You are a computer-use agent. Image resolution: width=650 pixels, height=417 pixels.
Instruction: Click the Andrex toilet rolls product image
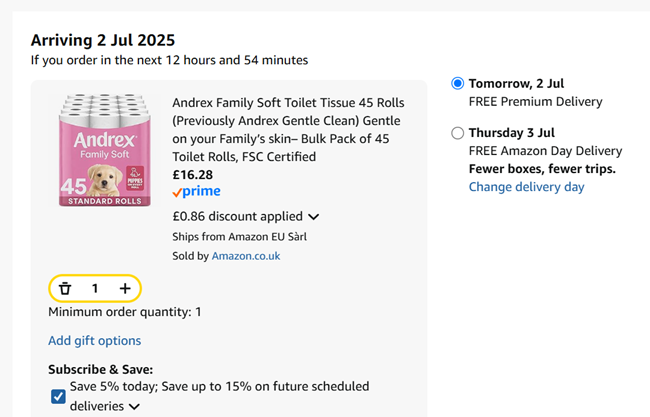(100, 150)
